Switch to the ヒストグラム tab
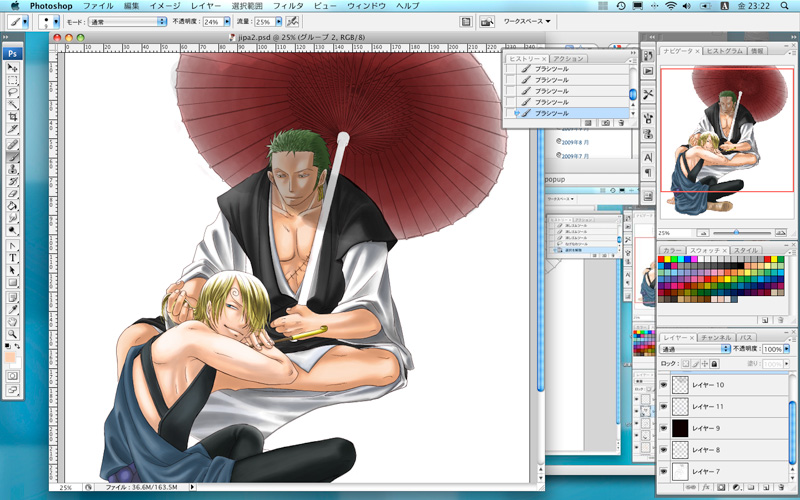The height and width of the screenshot is (500, 800). pyautogui.click(x=724, y=51)
